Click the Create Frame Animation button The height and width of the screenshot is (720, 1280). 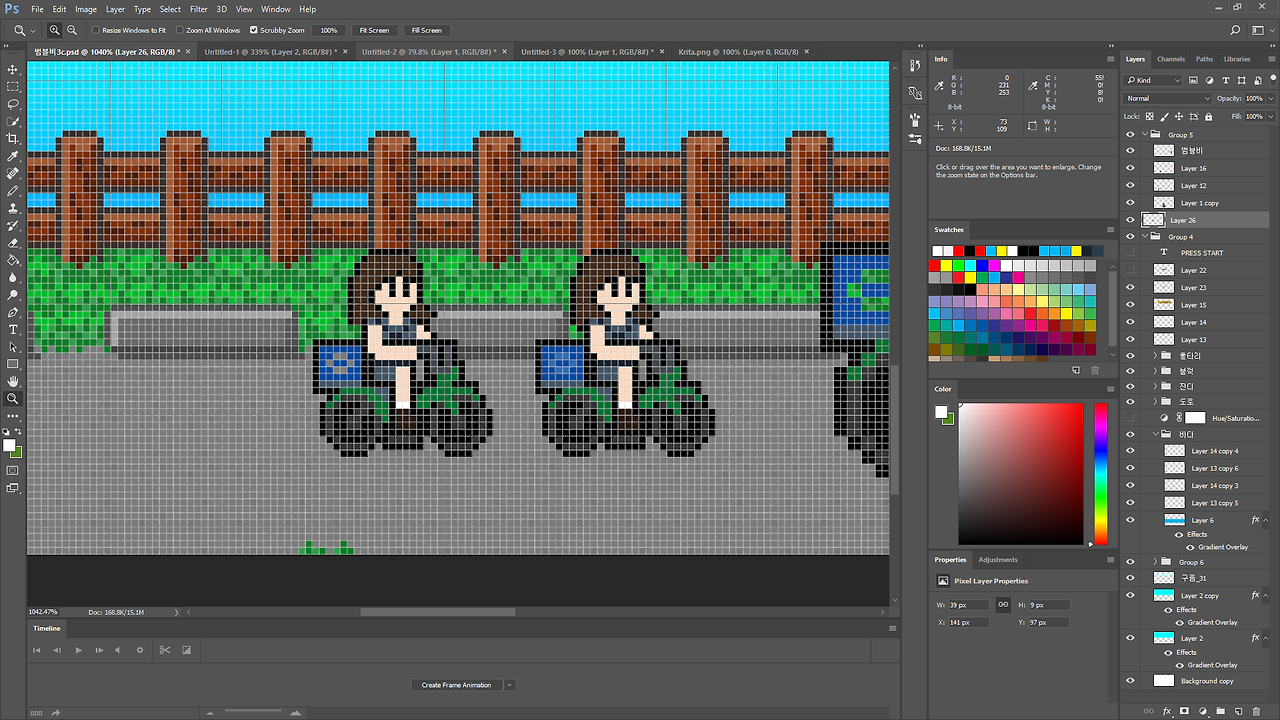(455, 684)
